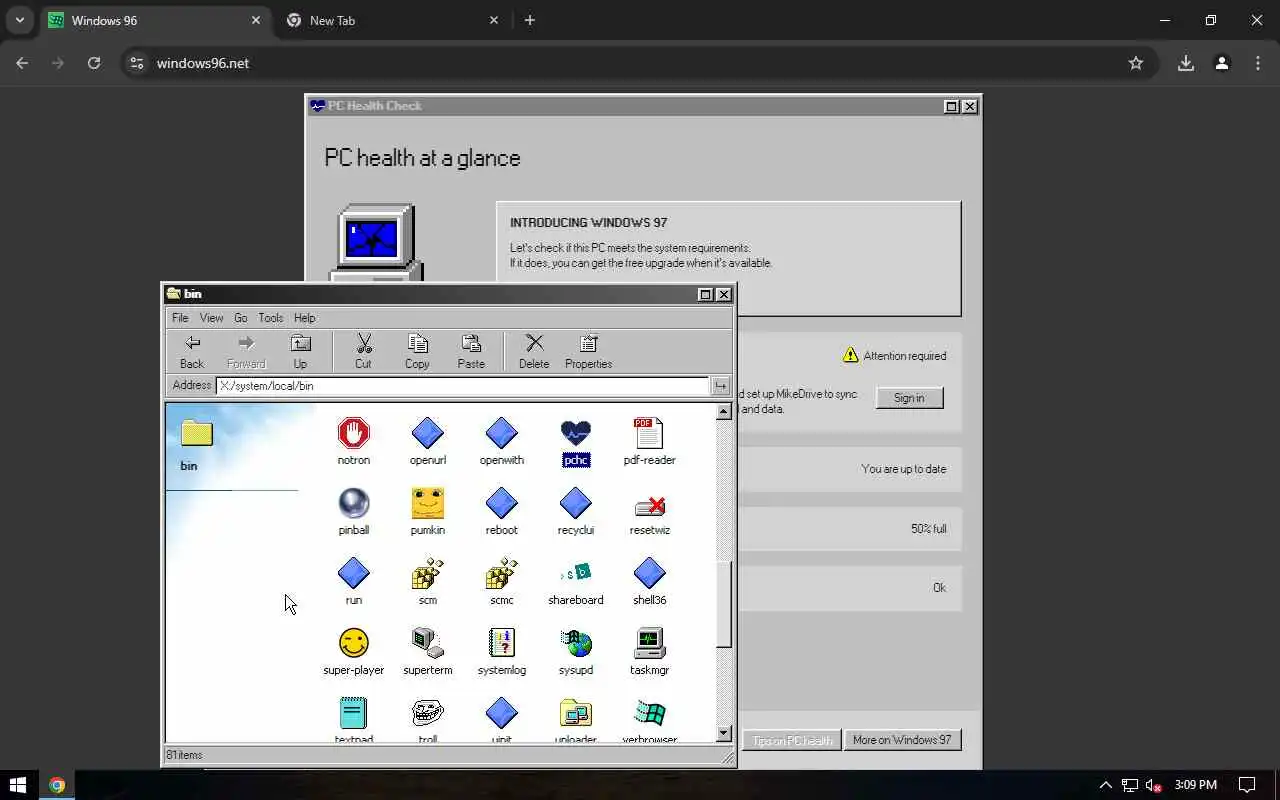
Task: Reload the page in Chrome
Action: [x=94, y=63]
